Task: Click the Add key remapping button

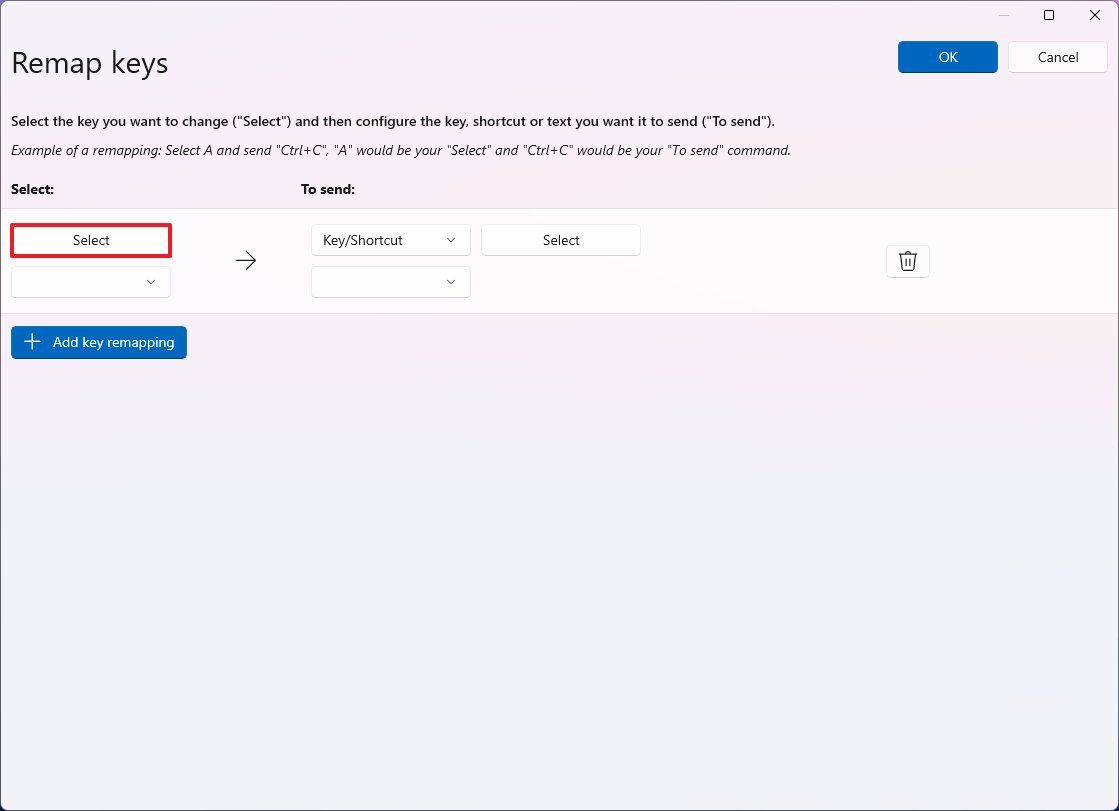Action: (x=99, y=342)
